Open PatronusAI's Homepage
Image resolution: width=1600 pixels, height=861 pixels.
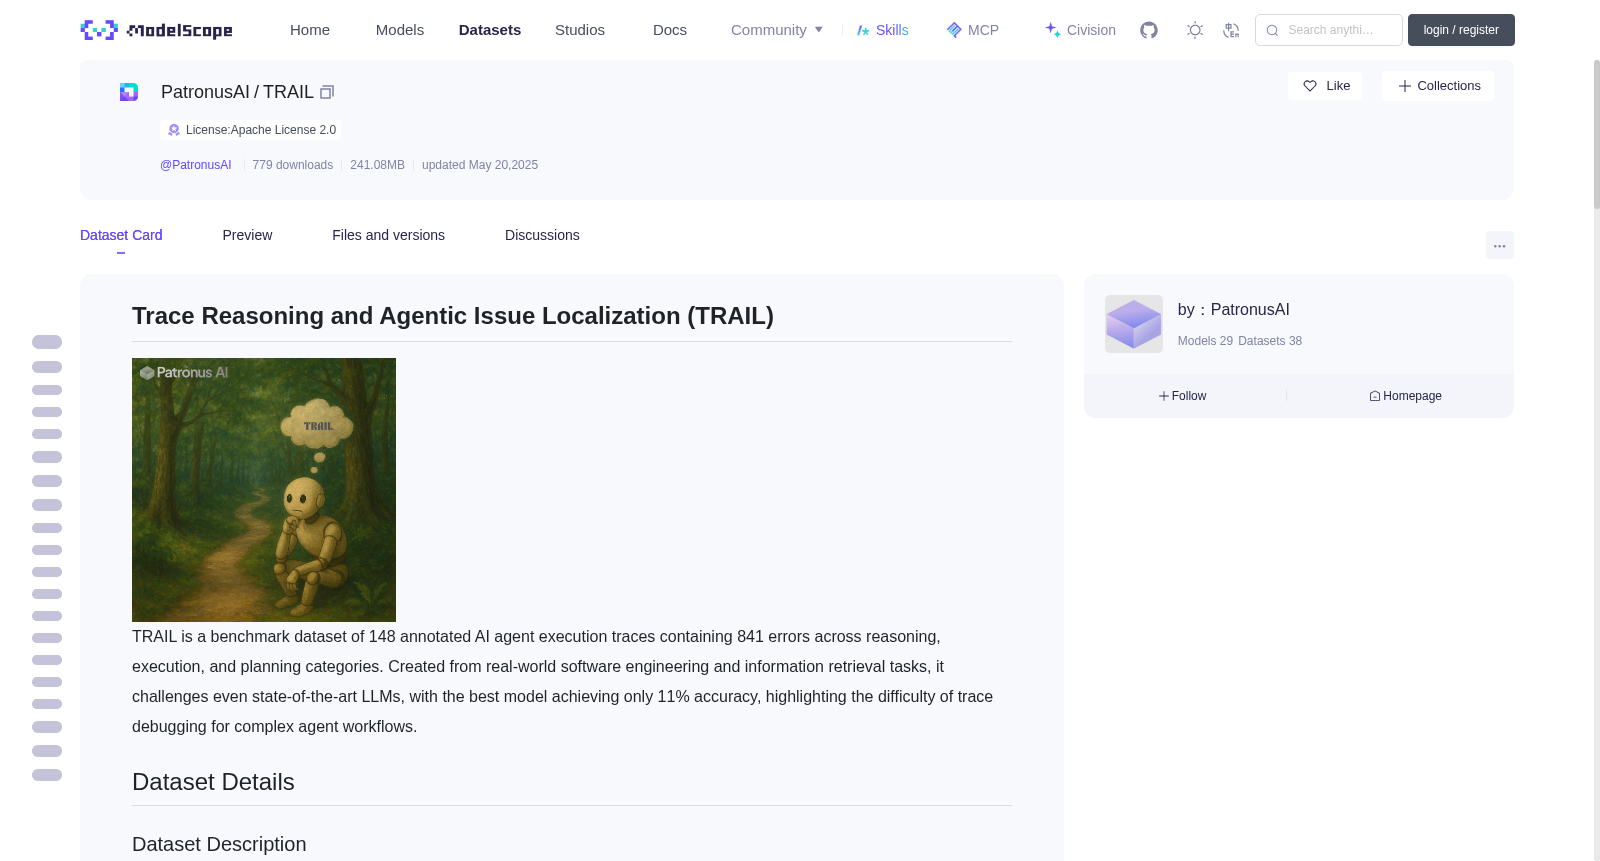1405,396
